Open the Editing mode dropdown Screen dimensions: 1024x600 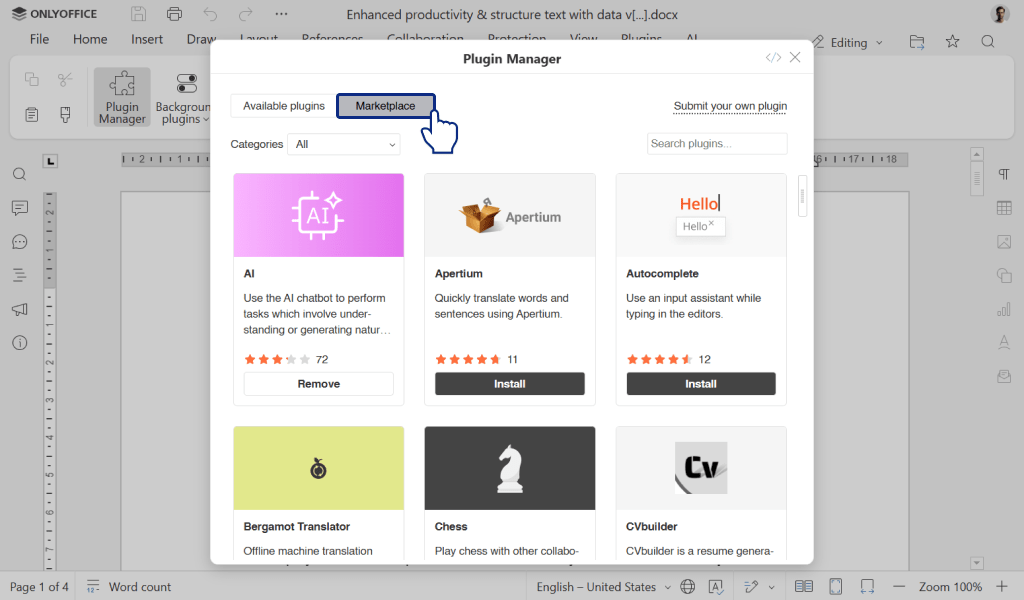848,42
